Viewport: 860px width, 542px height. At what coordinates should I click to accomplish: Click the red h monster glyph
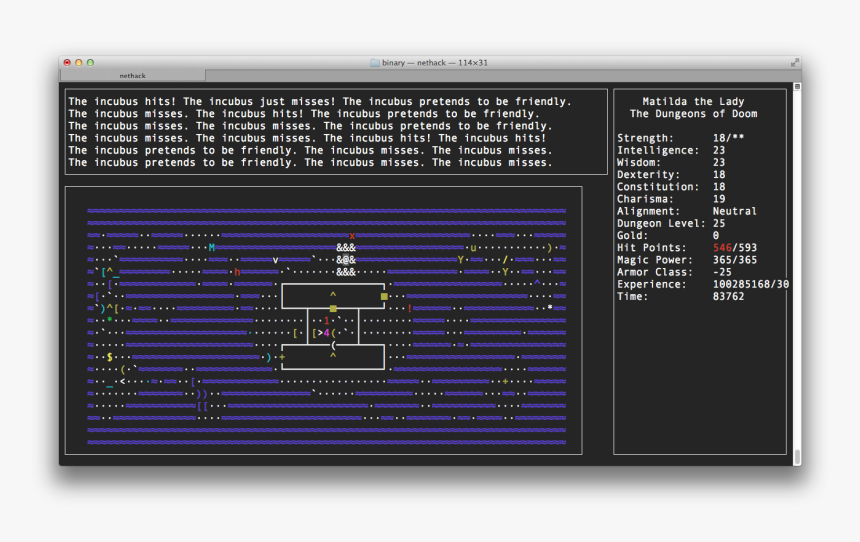(x=237, y=272)
